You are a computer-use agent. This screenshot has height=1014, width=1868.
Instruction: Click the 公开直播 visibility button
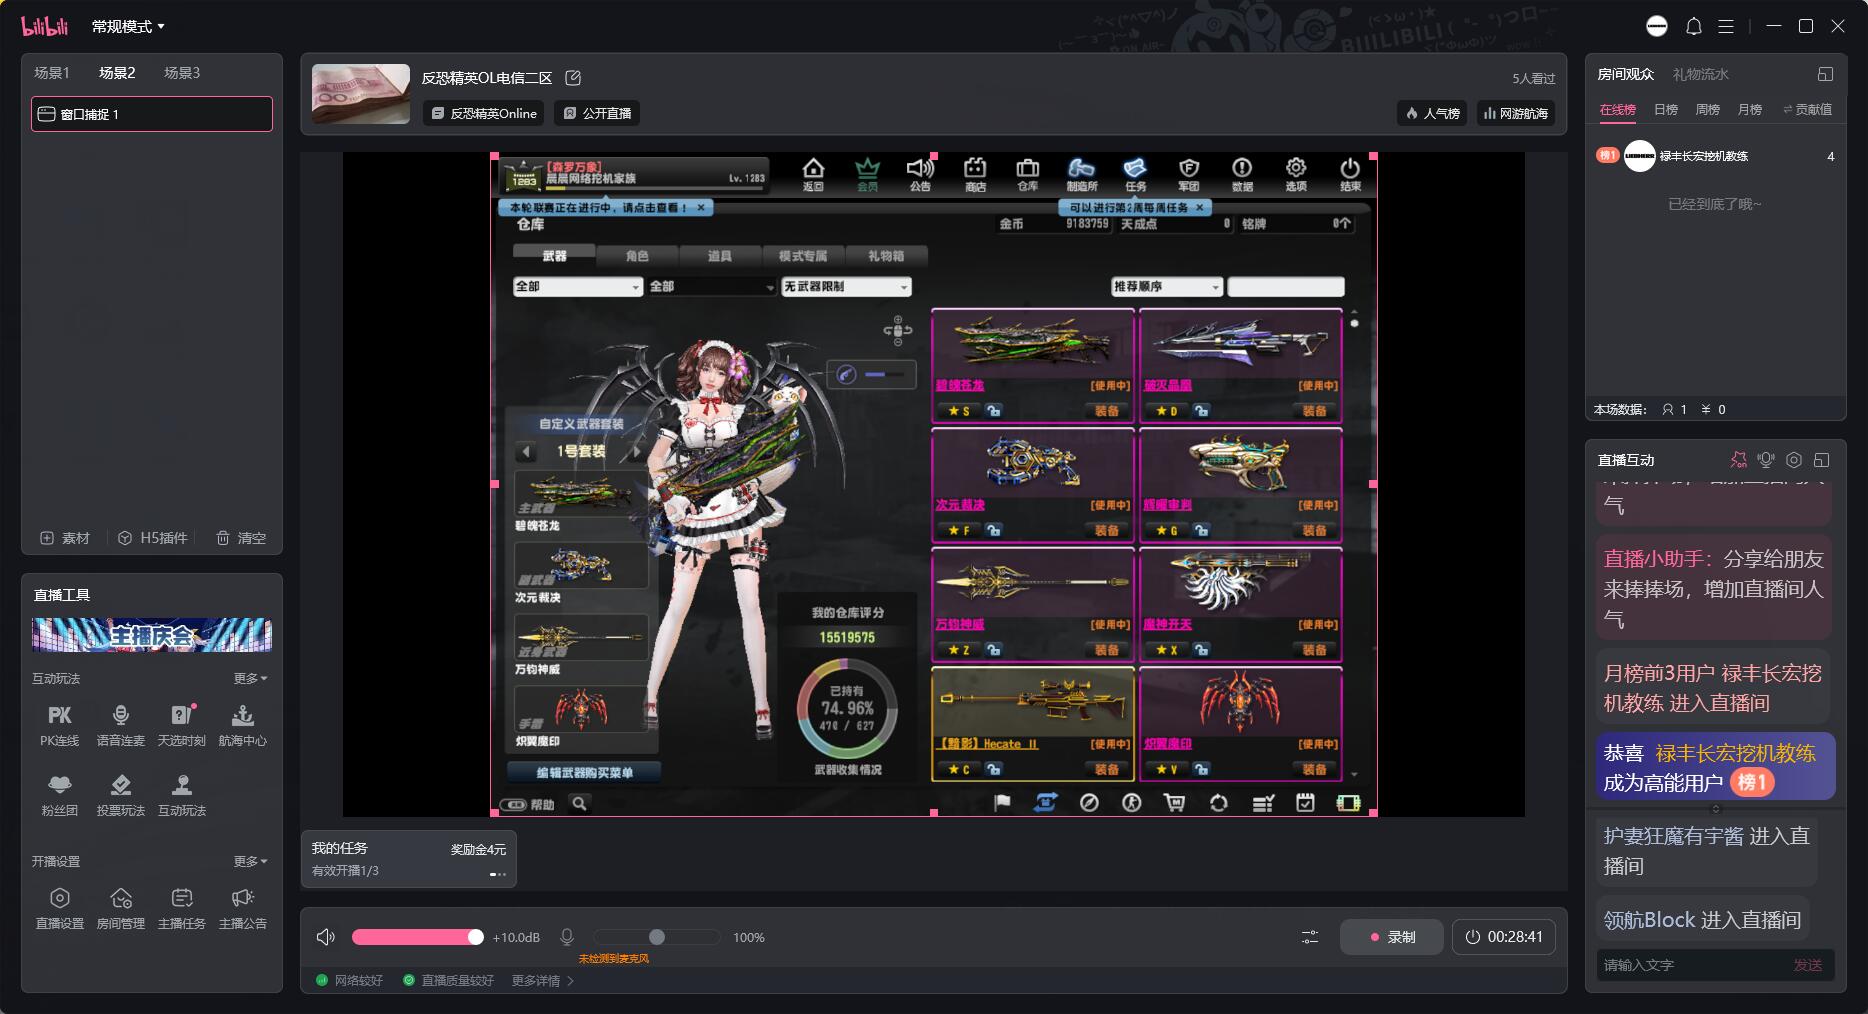(x=597, y=114)
